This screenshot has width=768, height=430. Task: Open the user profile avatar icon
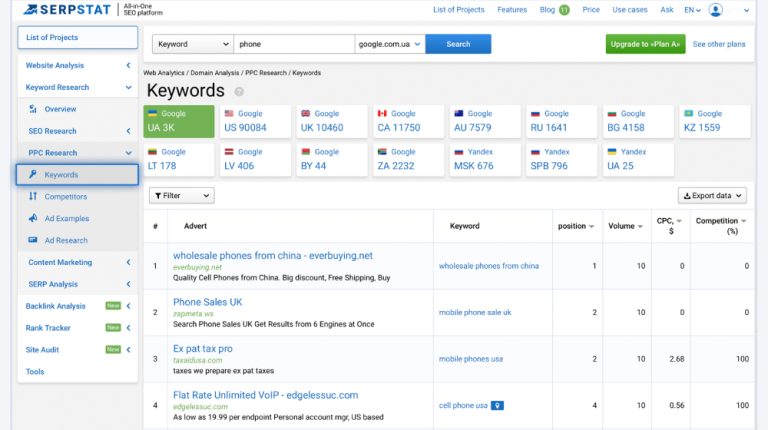pyautogui.click(x=715, y=10)
